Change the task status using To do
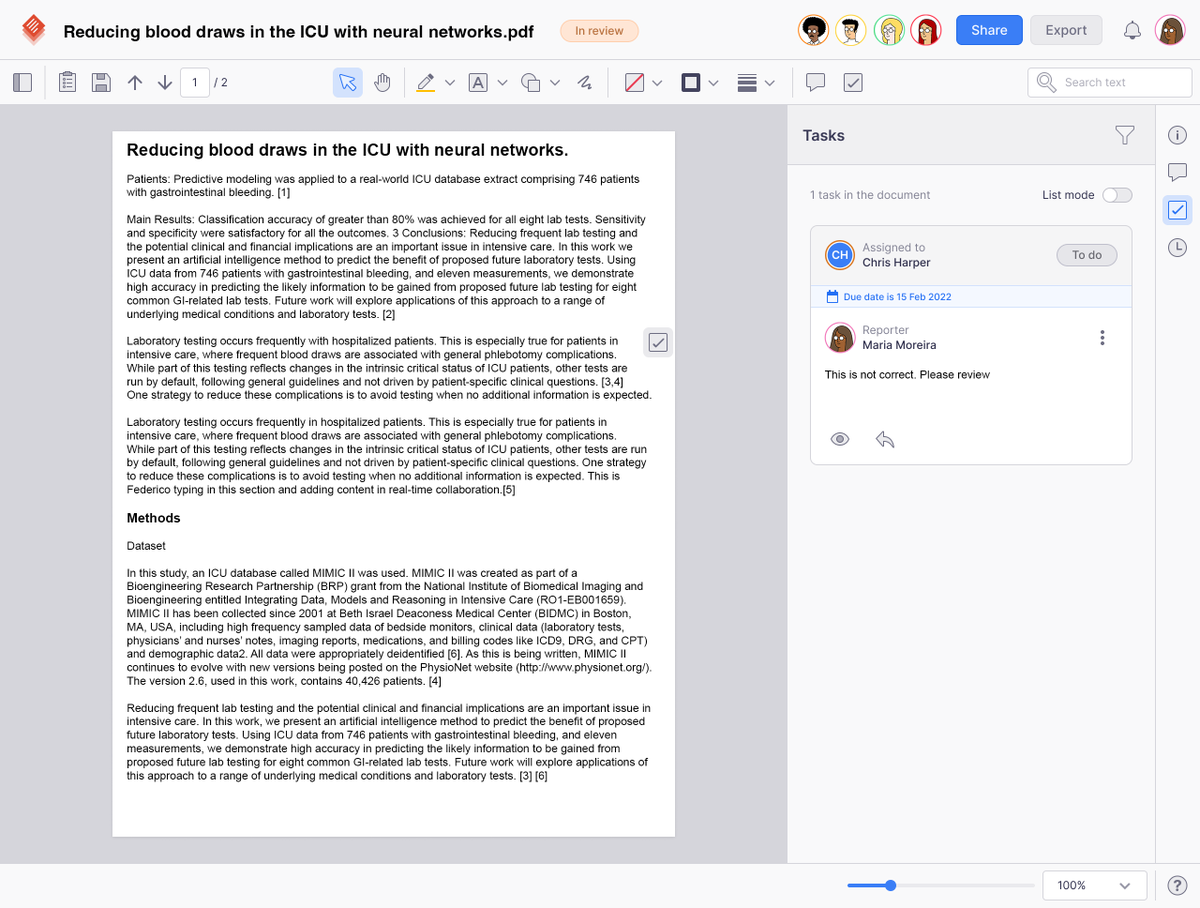 [1086, 255]
